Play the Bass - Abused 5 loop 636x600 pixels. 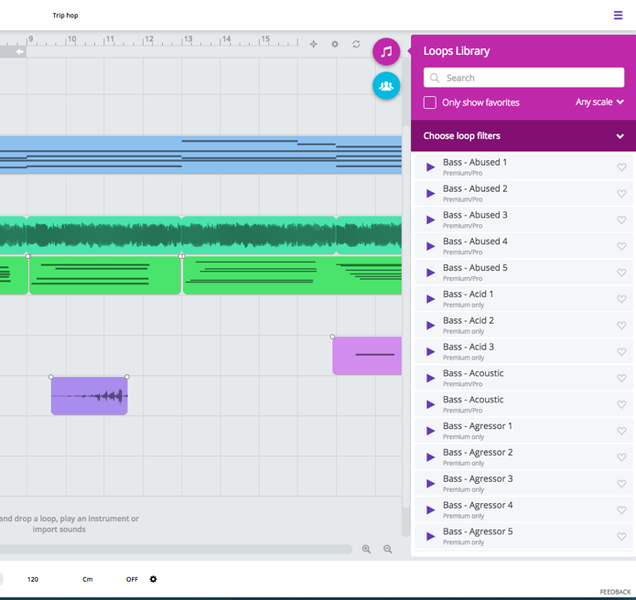(430, 273)
